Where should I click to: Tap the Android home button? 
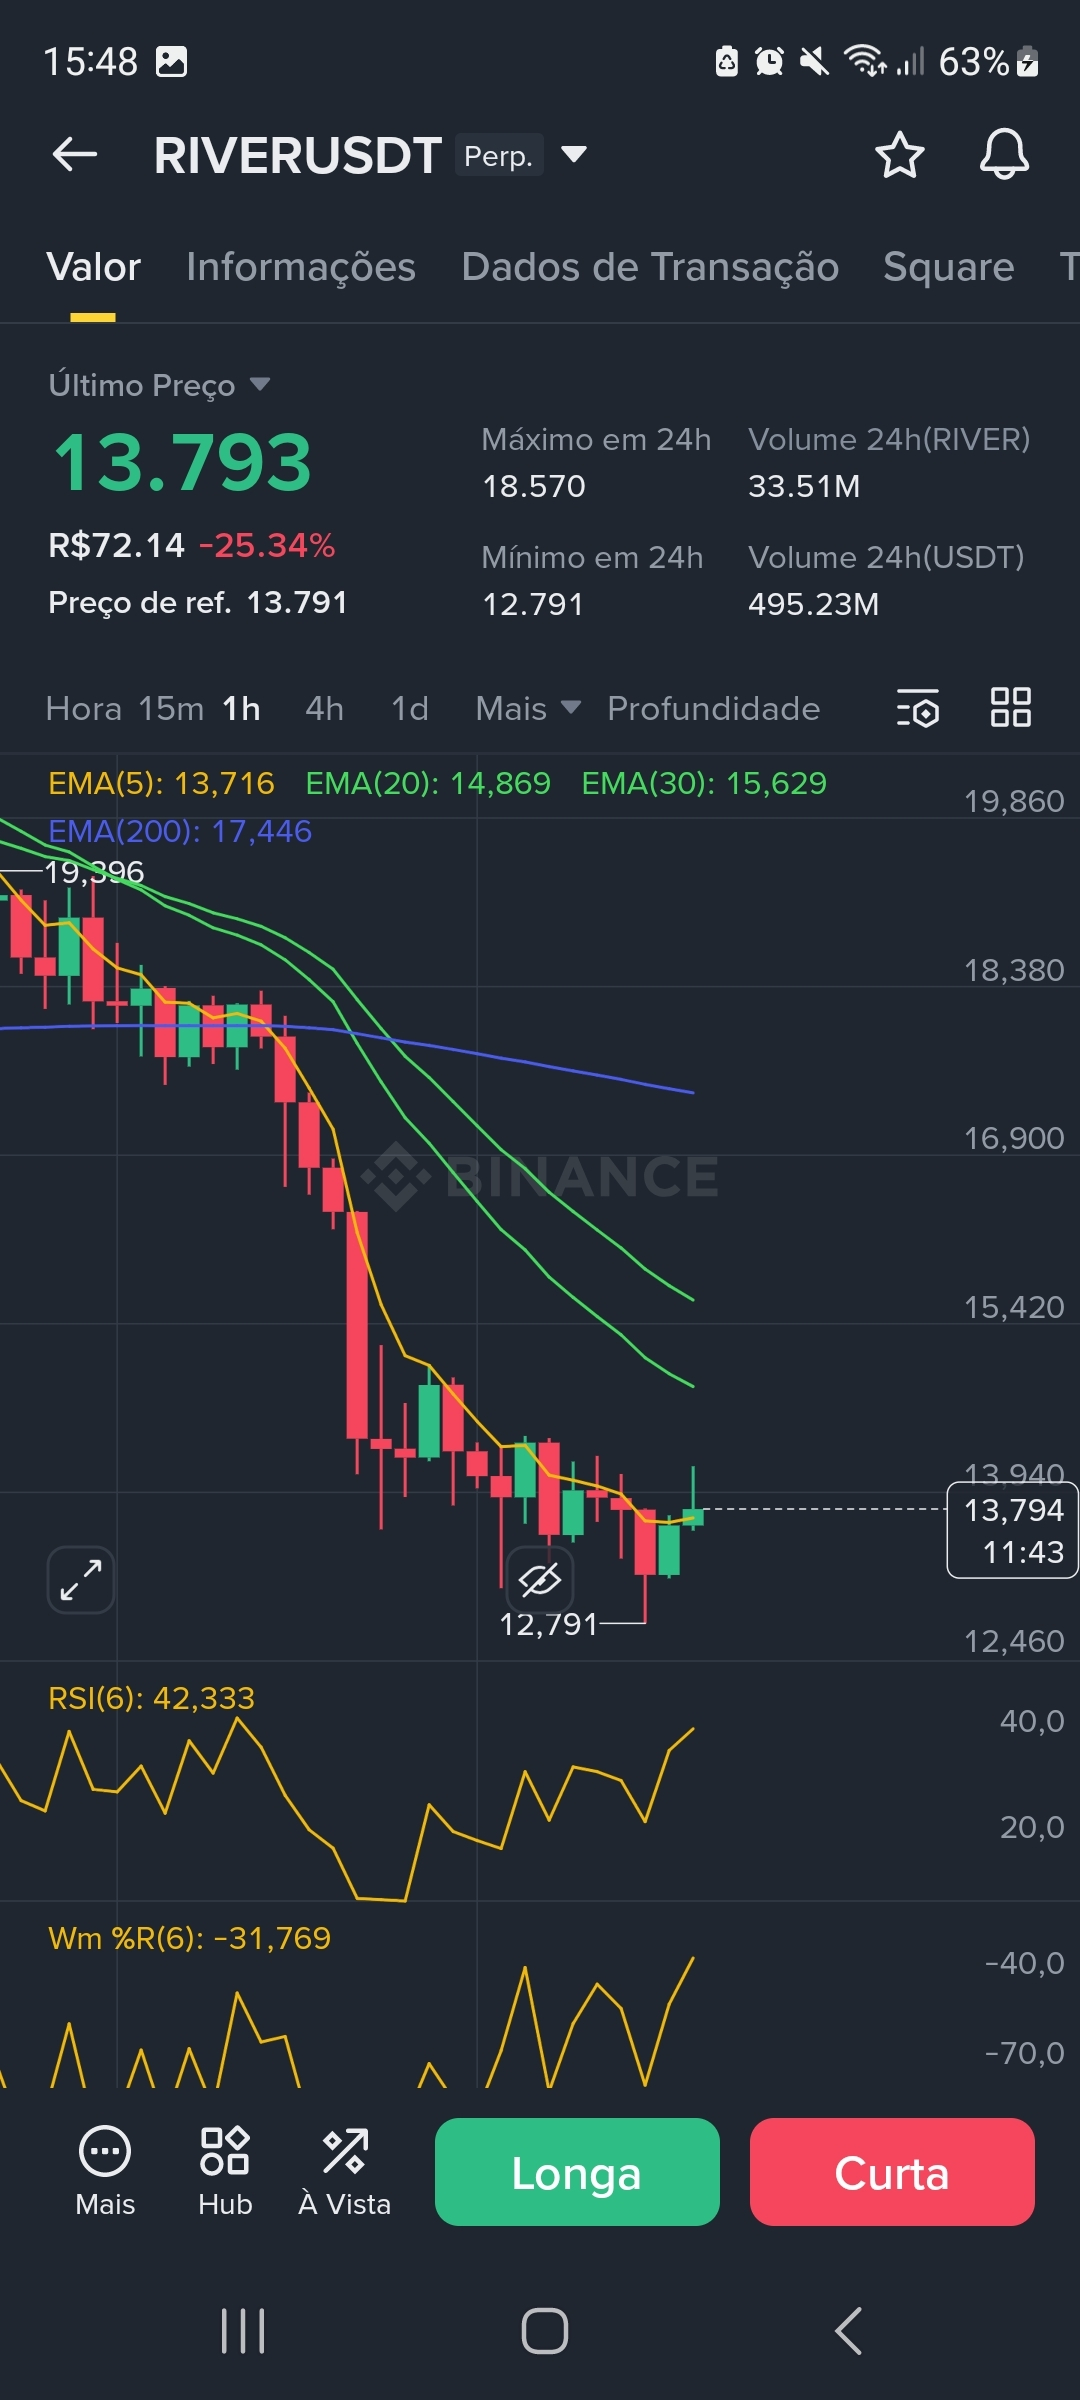[545, 2331]
